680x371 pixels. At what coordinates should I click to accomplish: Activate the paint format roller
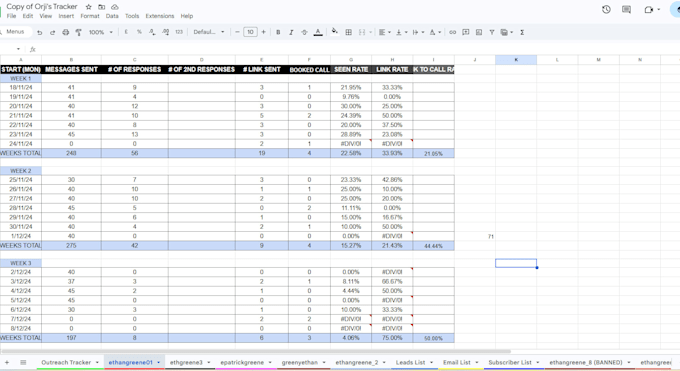click(x=78, y=32)
